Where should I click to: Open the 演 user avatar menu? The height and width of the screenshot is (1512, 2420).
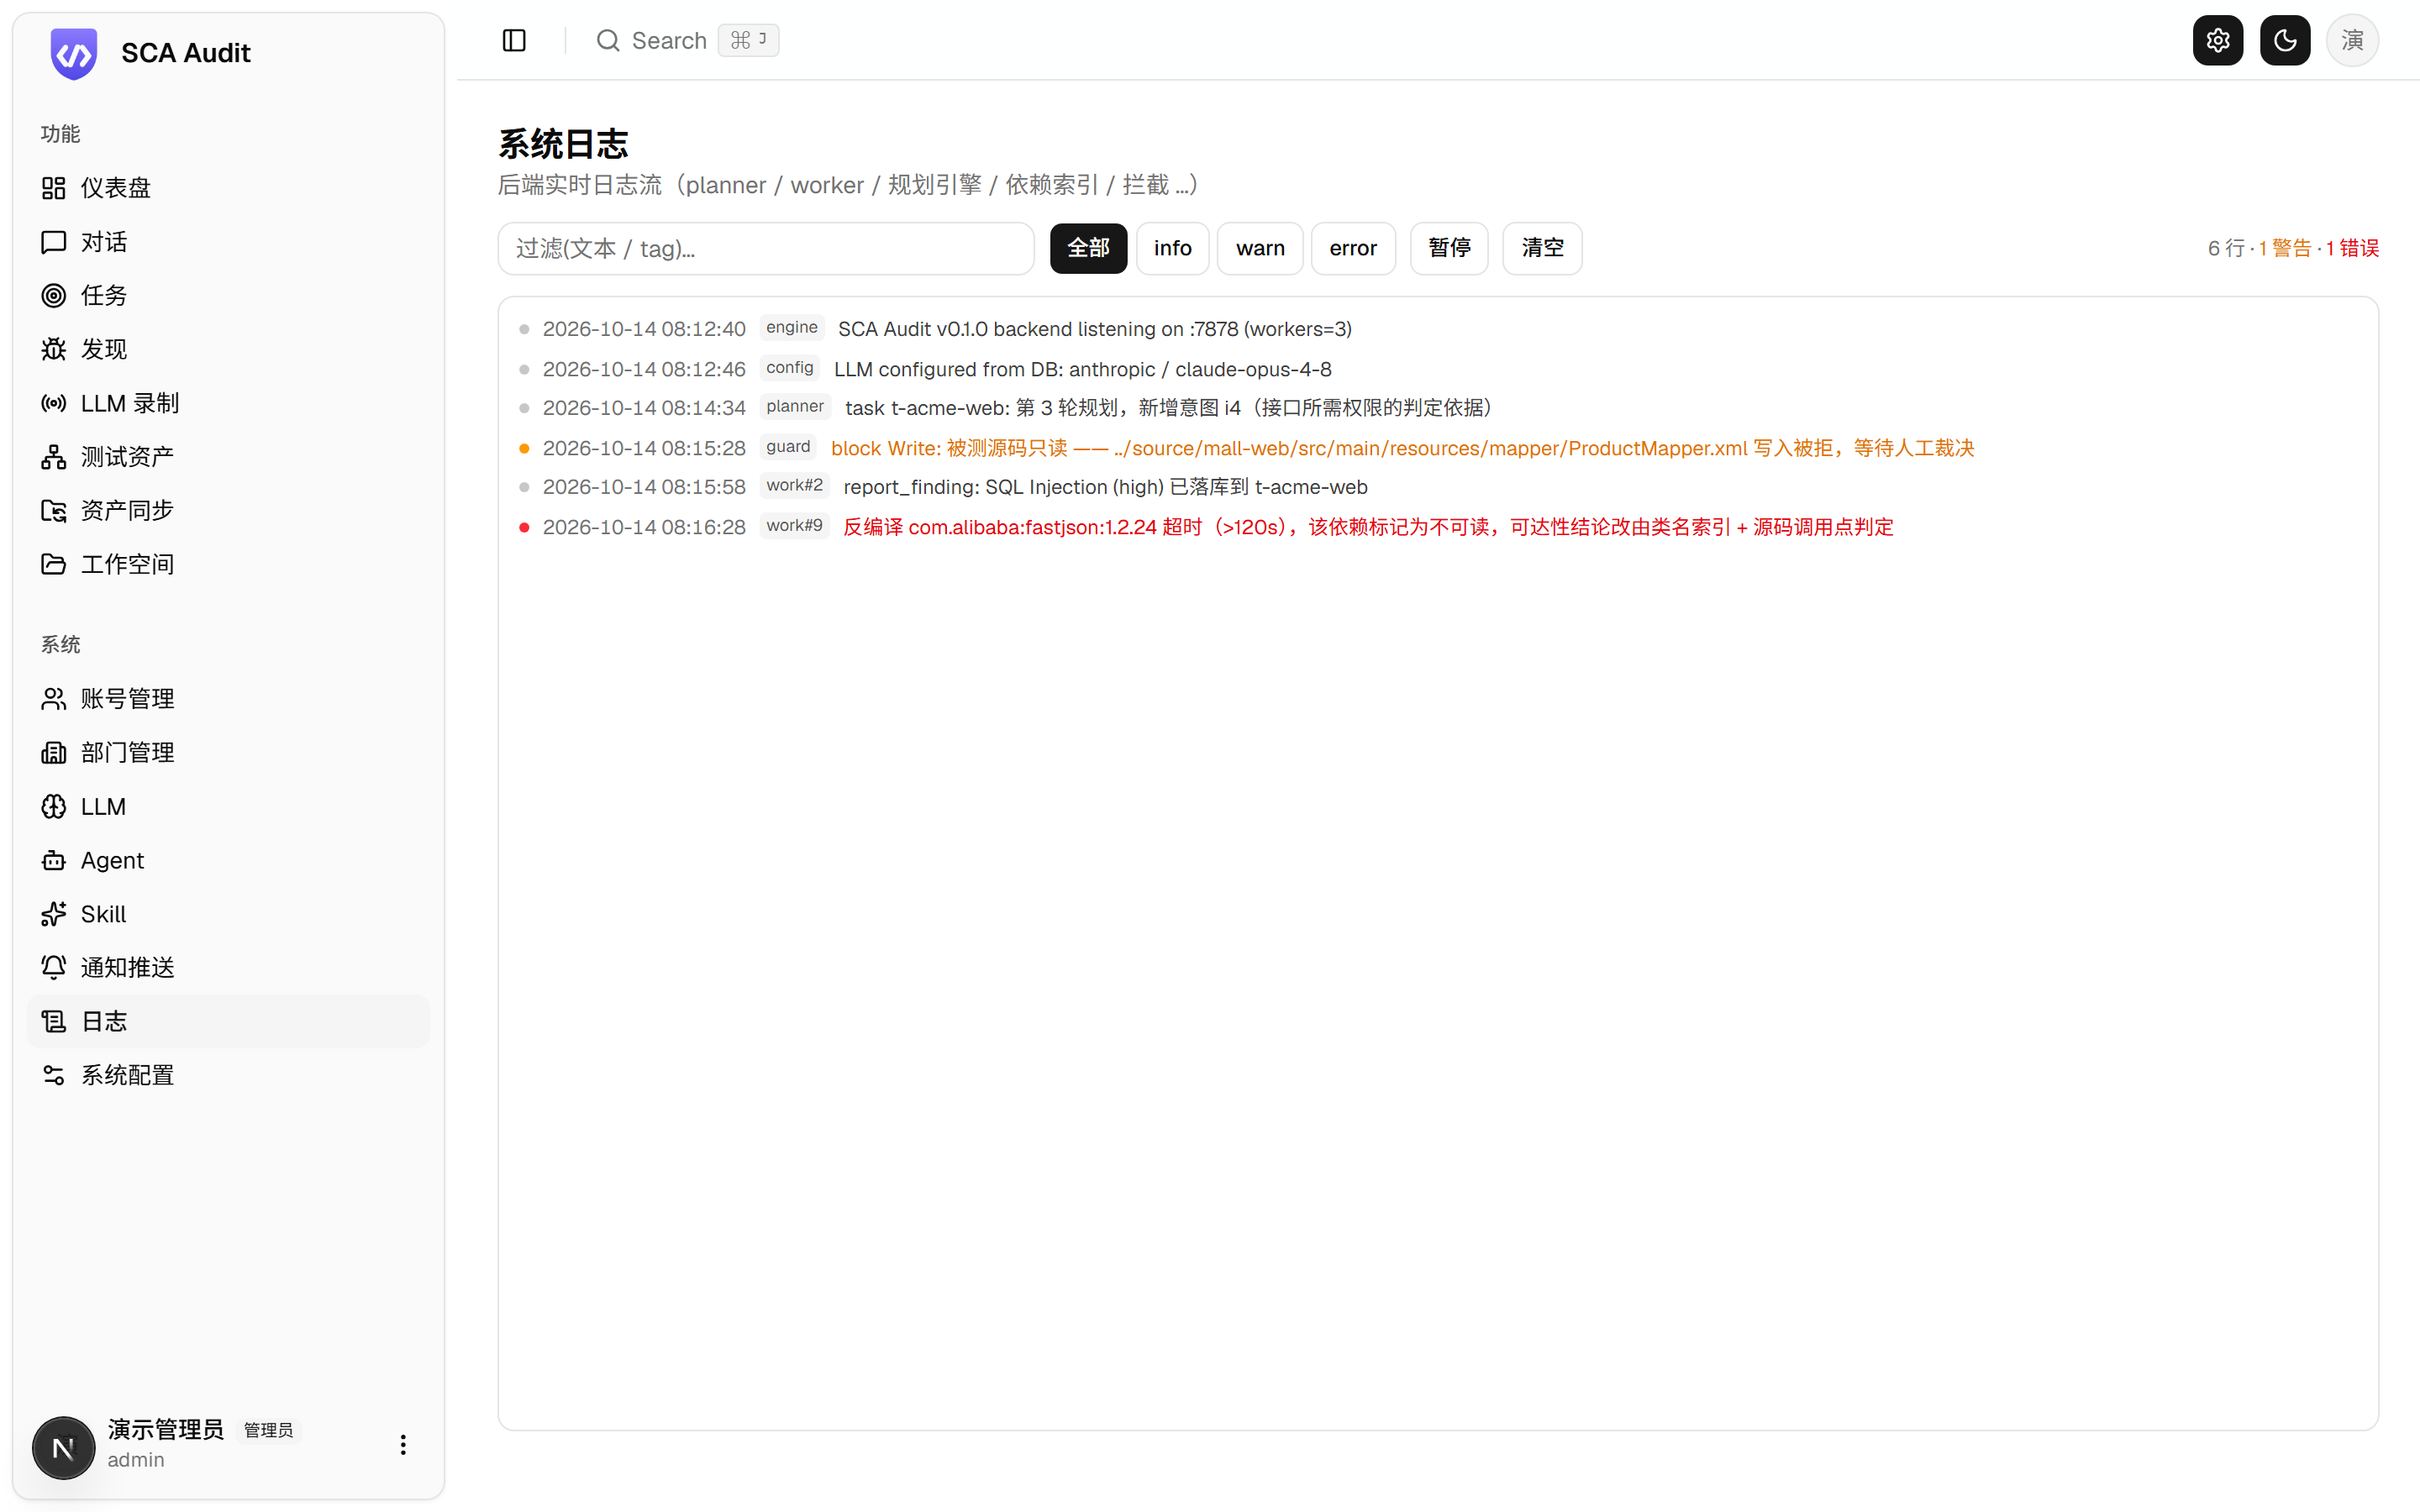(x=2352, y=40)
